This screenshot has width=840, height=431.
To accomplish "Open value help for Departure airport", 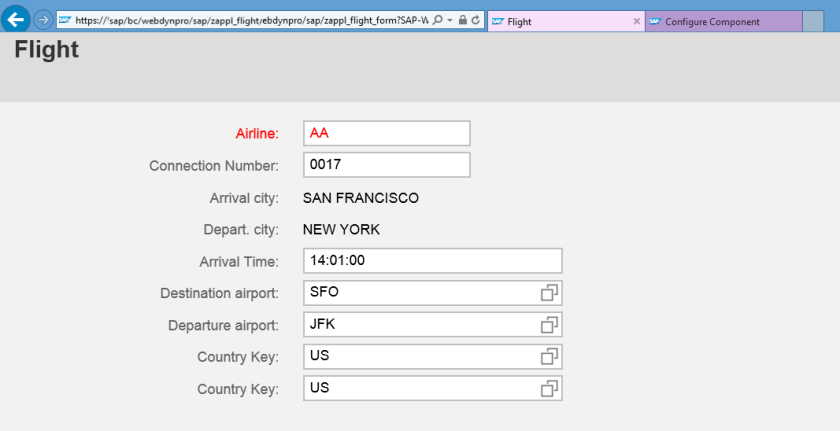I will coord(549,325).
